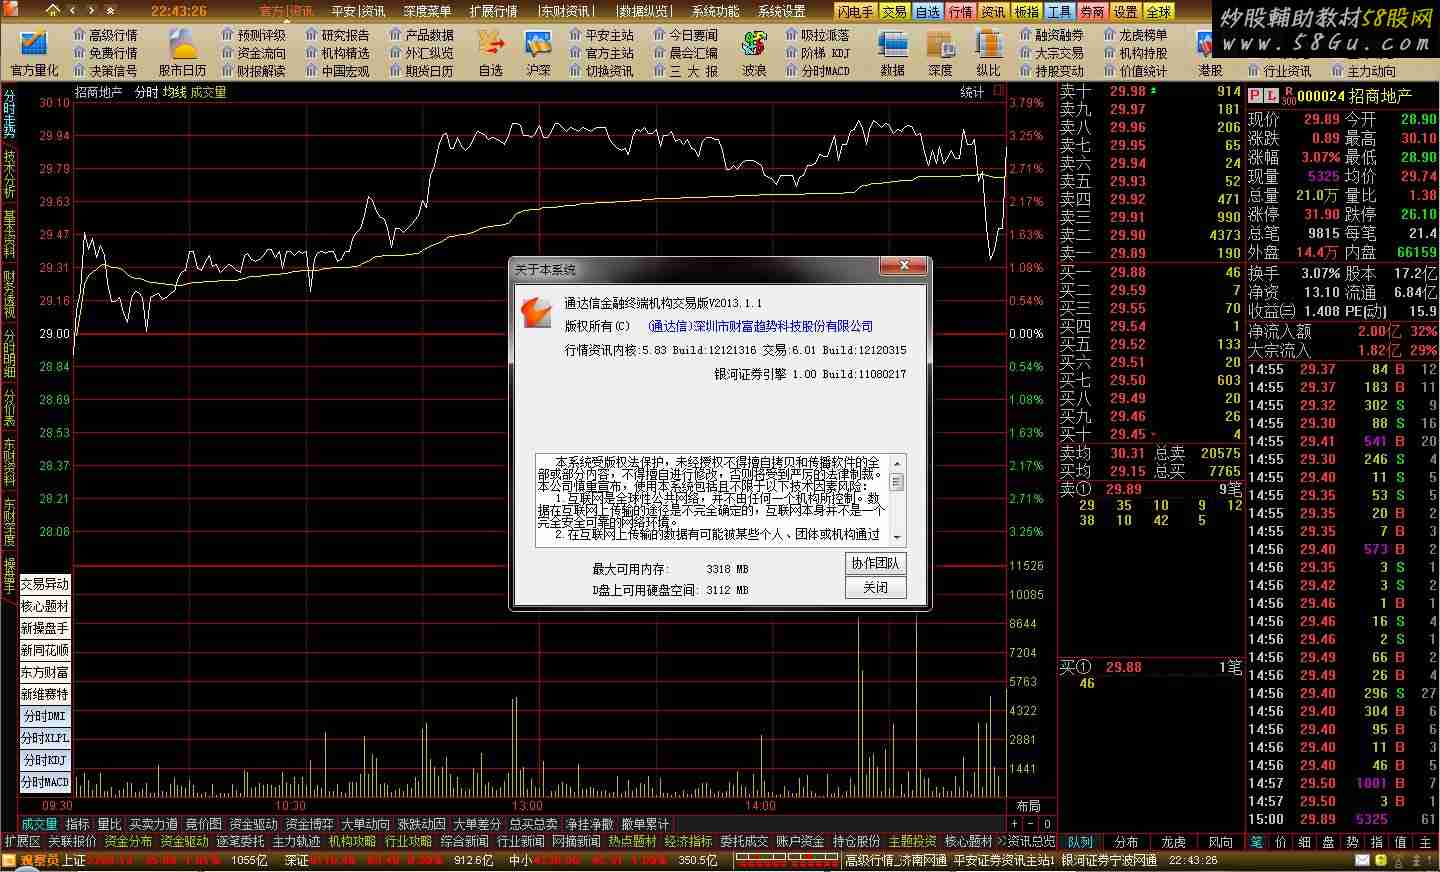Click the application logo at top-left
The width and height of the screenshot is (1440, 872).
tap(12, 11)
